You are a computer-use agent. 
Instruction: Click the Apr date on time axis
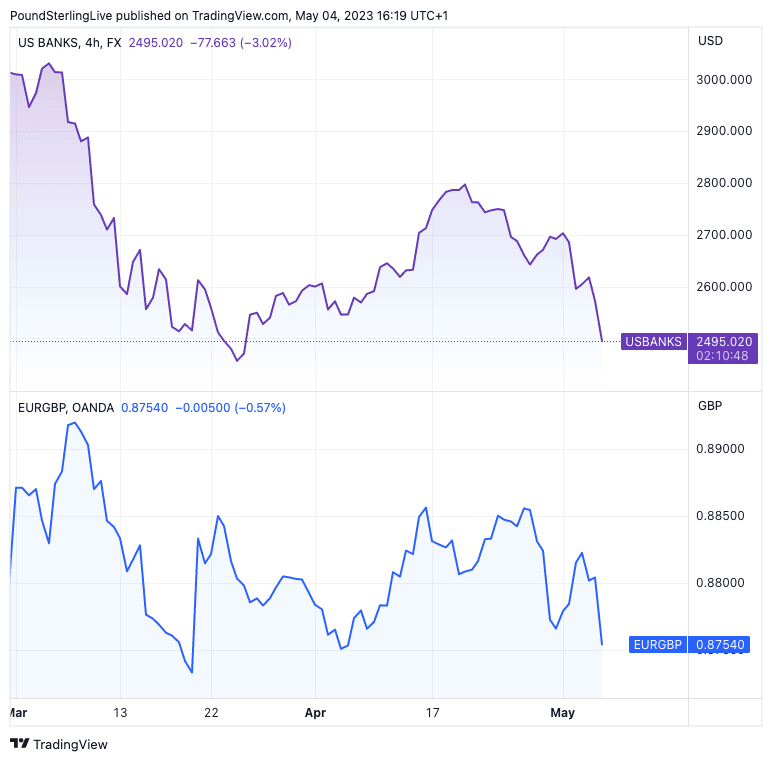[315, 713]
